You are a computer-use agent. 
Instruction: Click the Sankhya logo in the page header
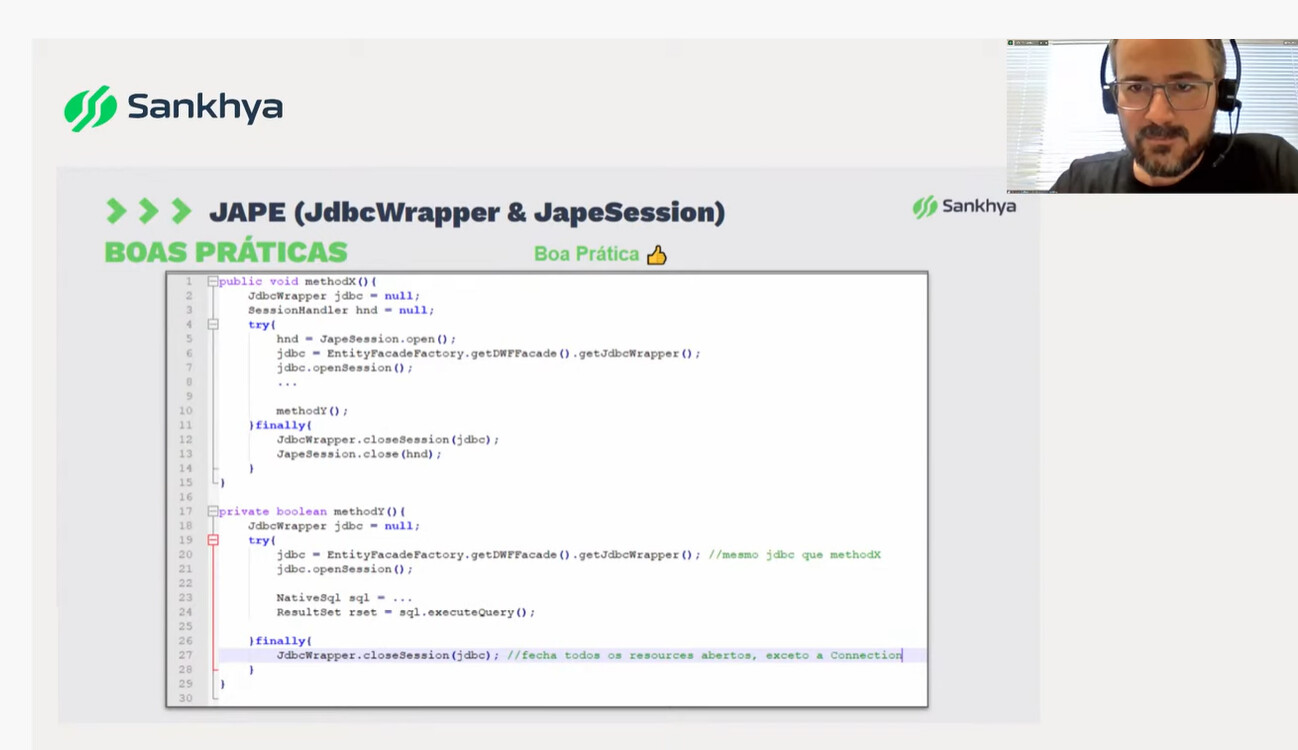coord(174,108)
